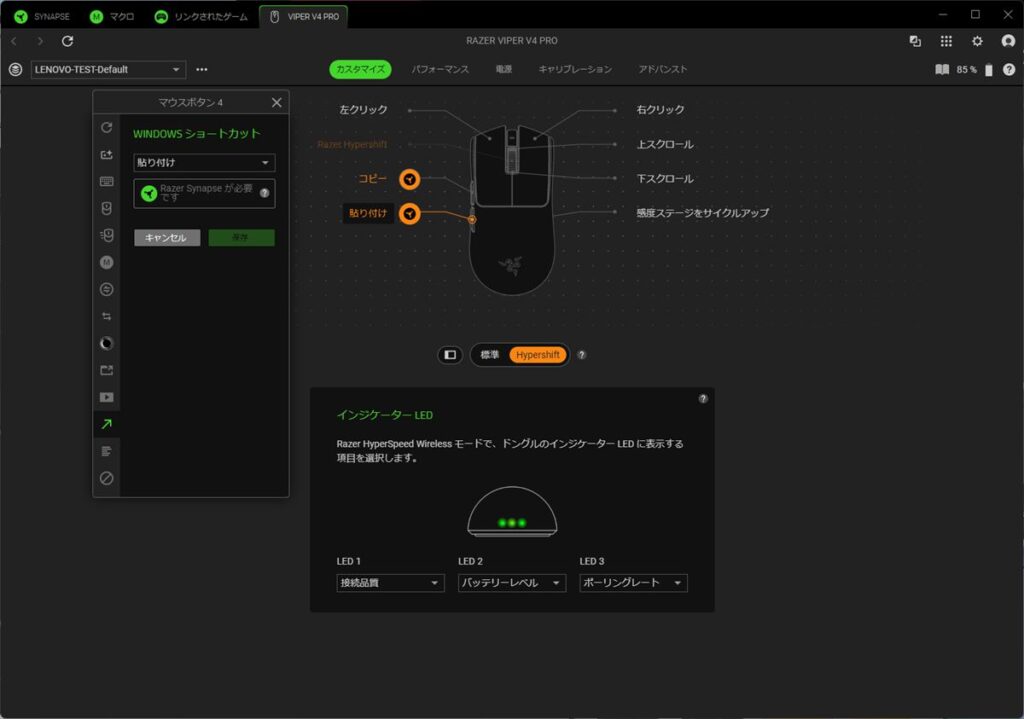This screenshot has height=719, width=1024.
Task: Switch to 標準 mode in toggle
Action: [490, 355]
